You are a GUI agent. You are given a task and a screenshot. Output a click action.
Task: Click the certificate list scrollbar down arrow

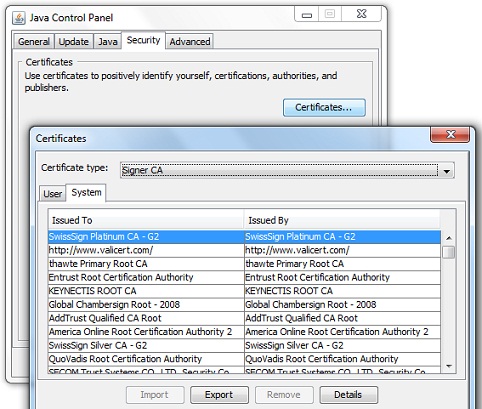(x=449, y=366)
